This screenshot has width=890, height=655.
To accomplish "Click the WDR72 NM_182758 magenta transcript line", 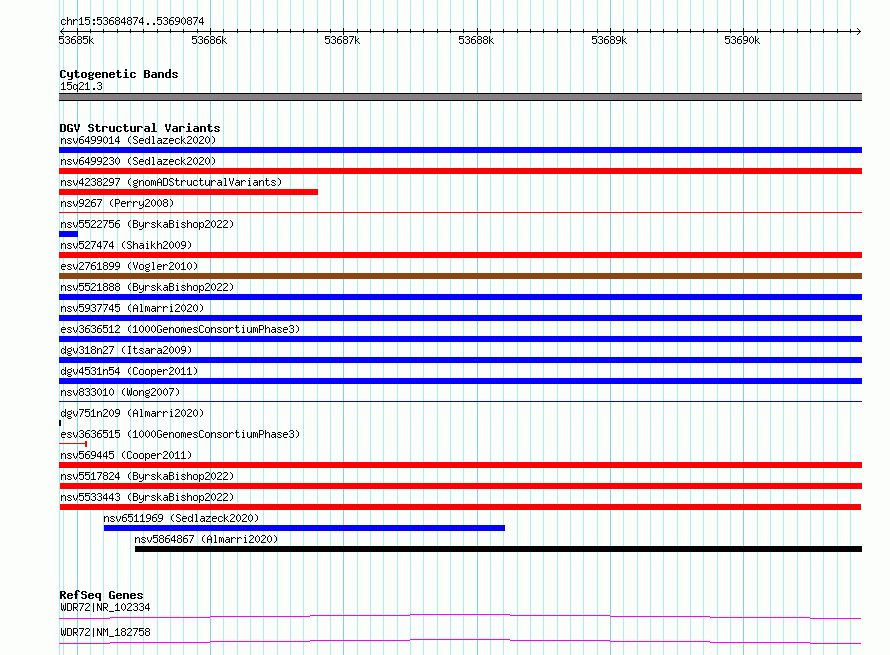I will click(x=460, y=641).
